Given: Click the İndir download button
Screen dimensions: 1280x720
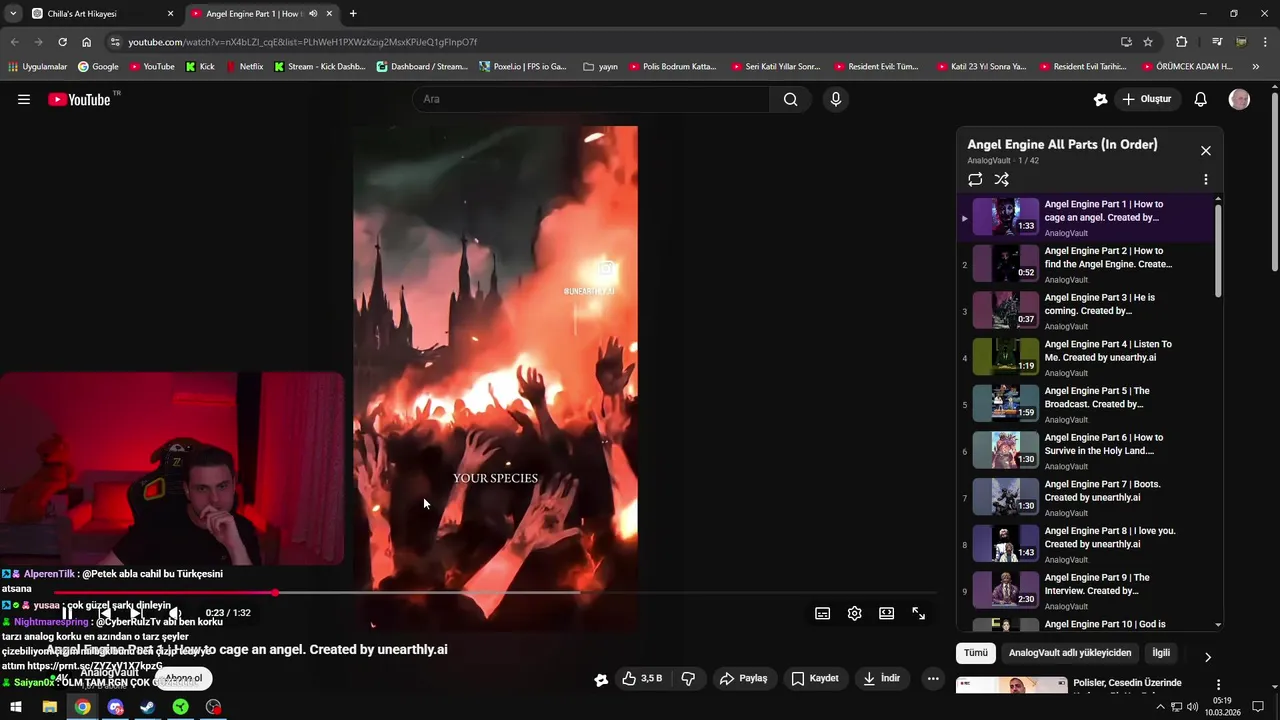Looking at the screenshot, I should tap(882, 679).
